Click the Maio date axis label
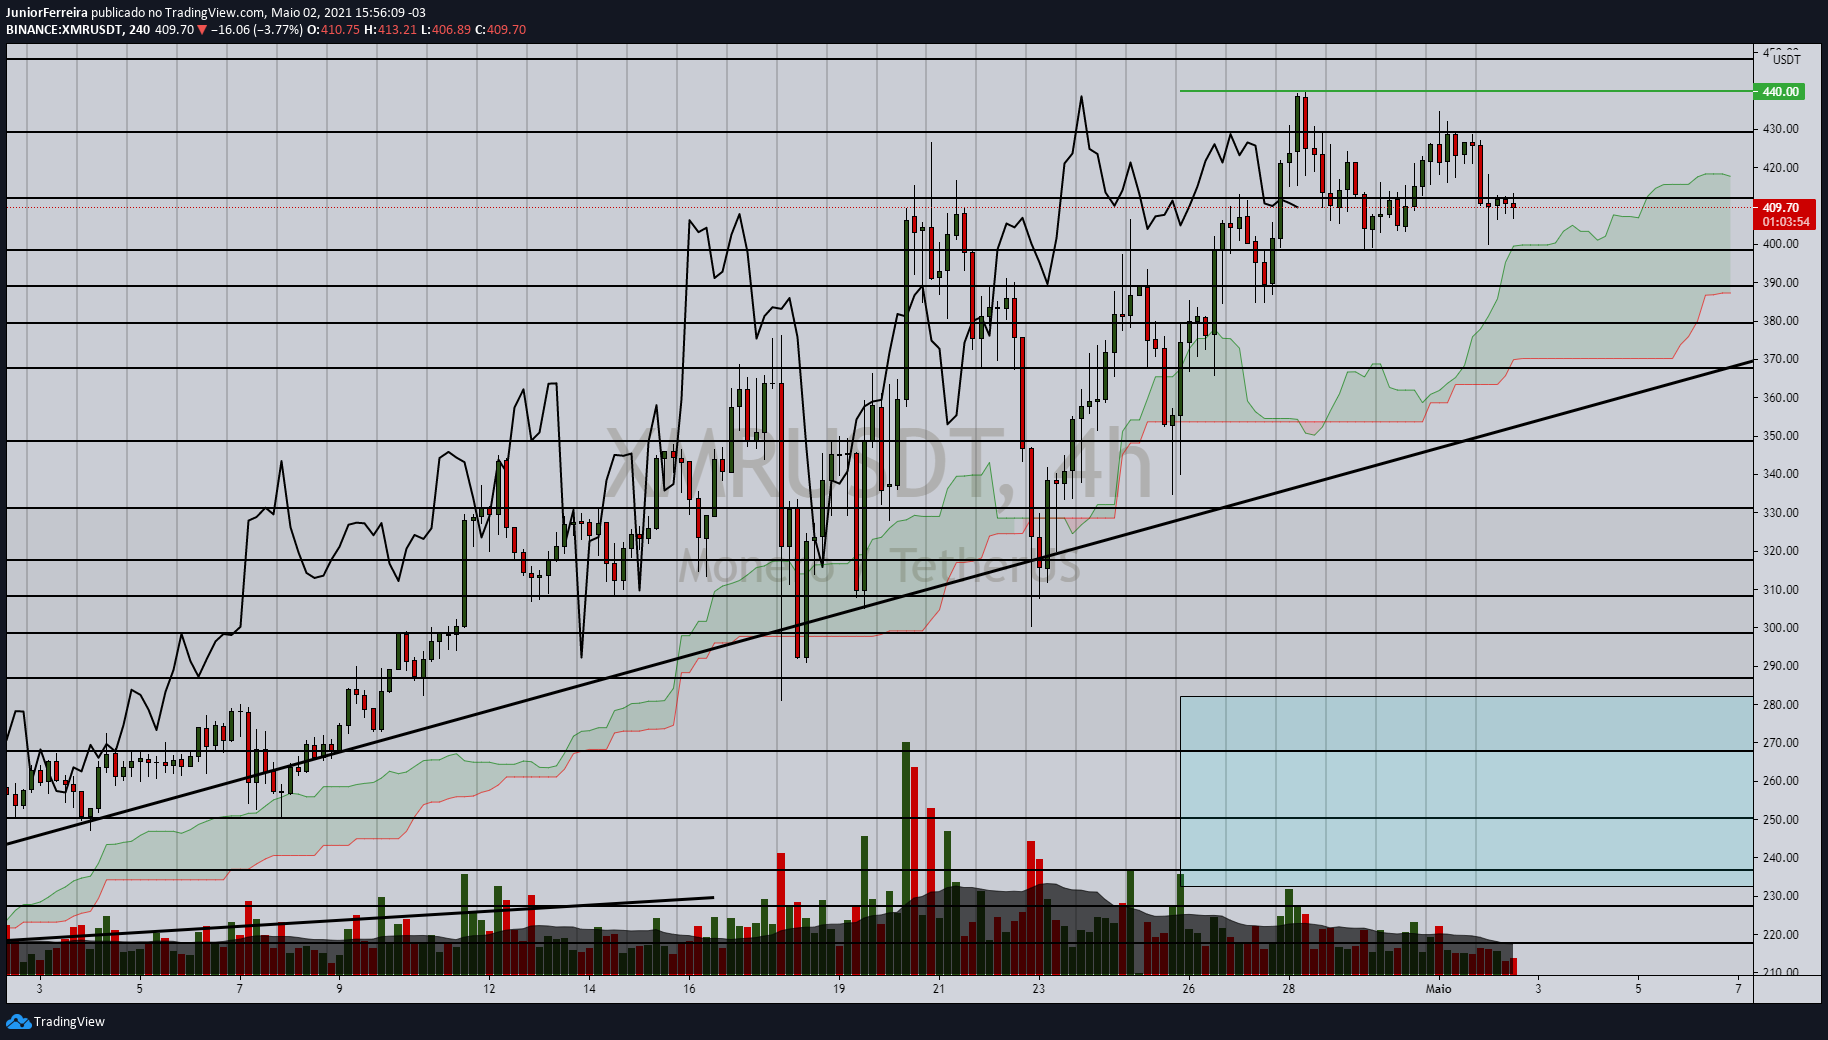The width and height of the screenshot is (1828, 1040). tap(1438, 989)
